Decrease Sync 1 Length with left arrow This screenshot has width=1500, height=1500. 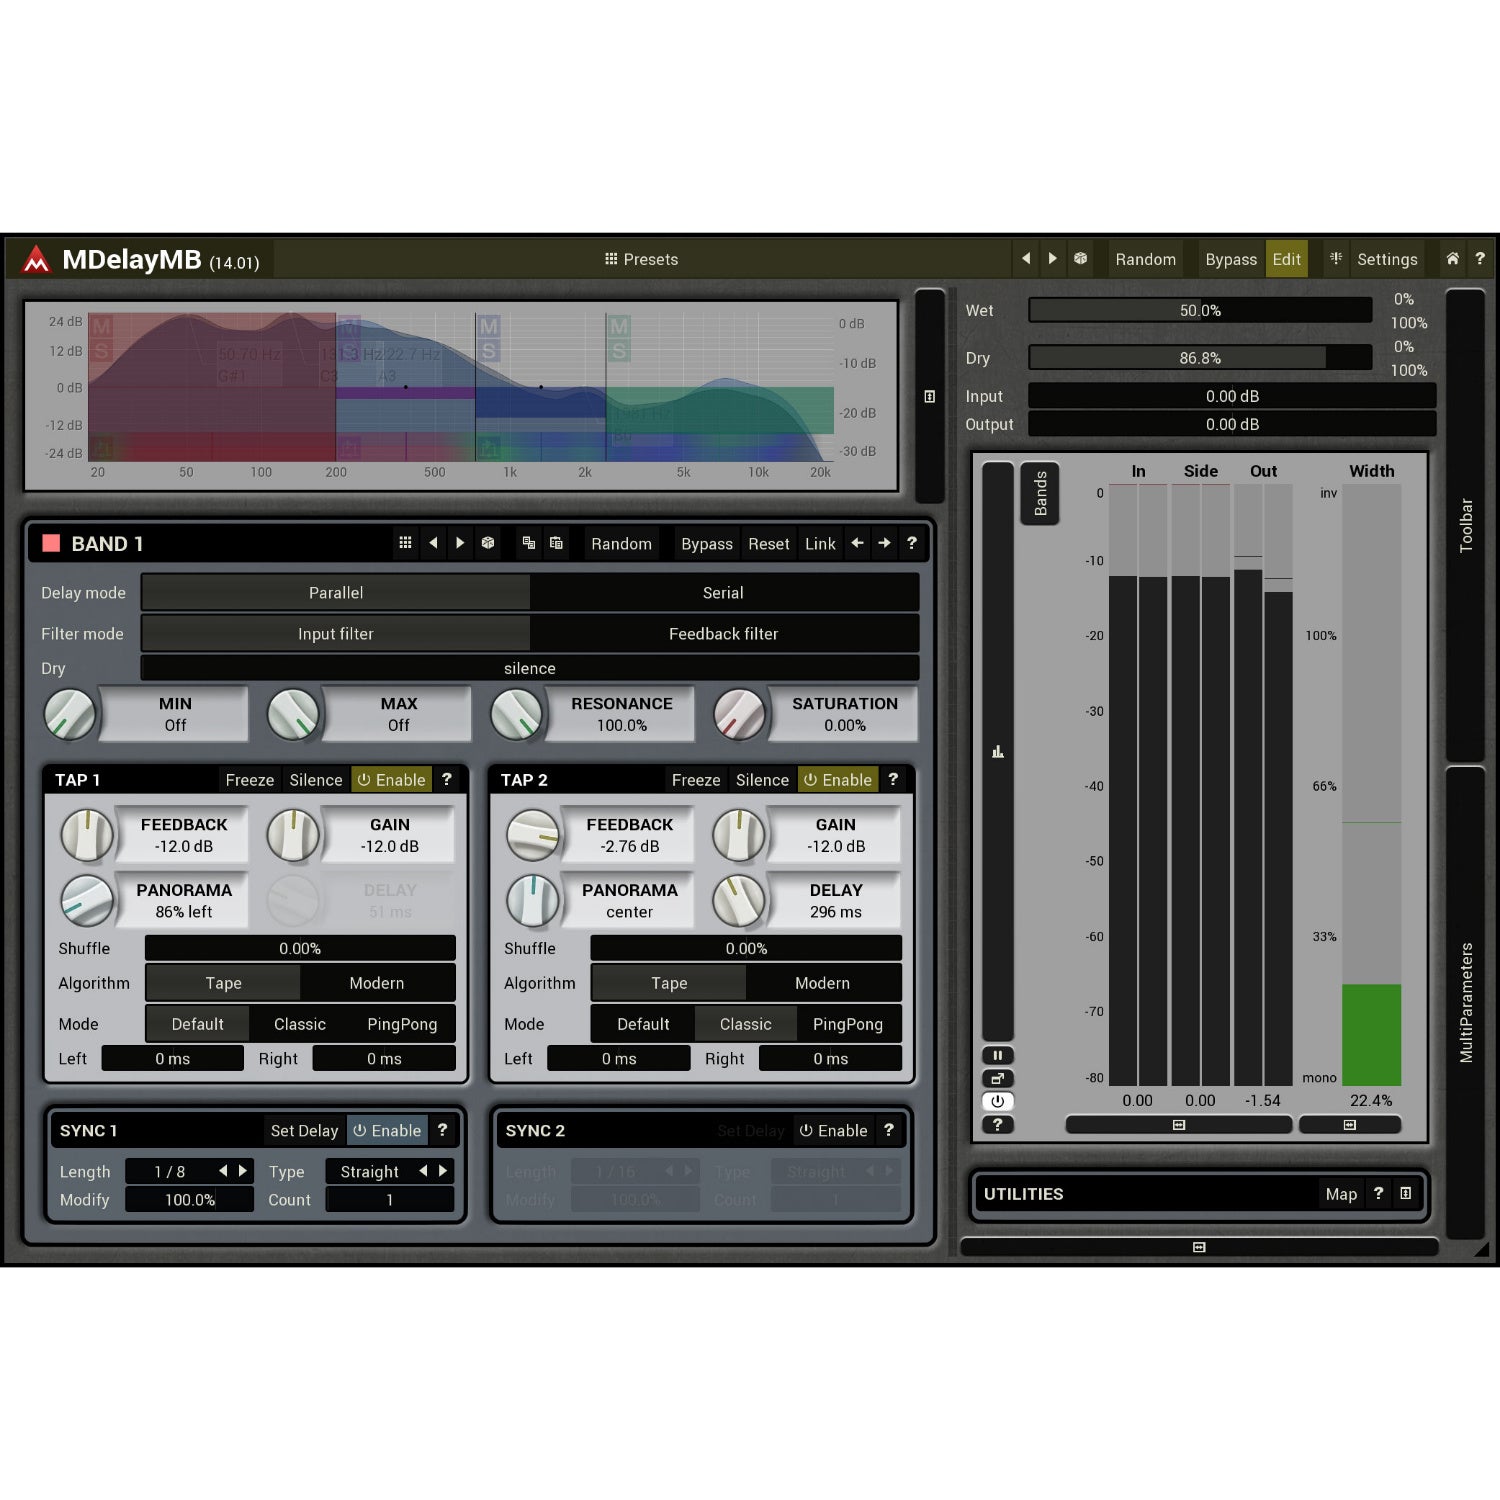(223, 1171)
